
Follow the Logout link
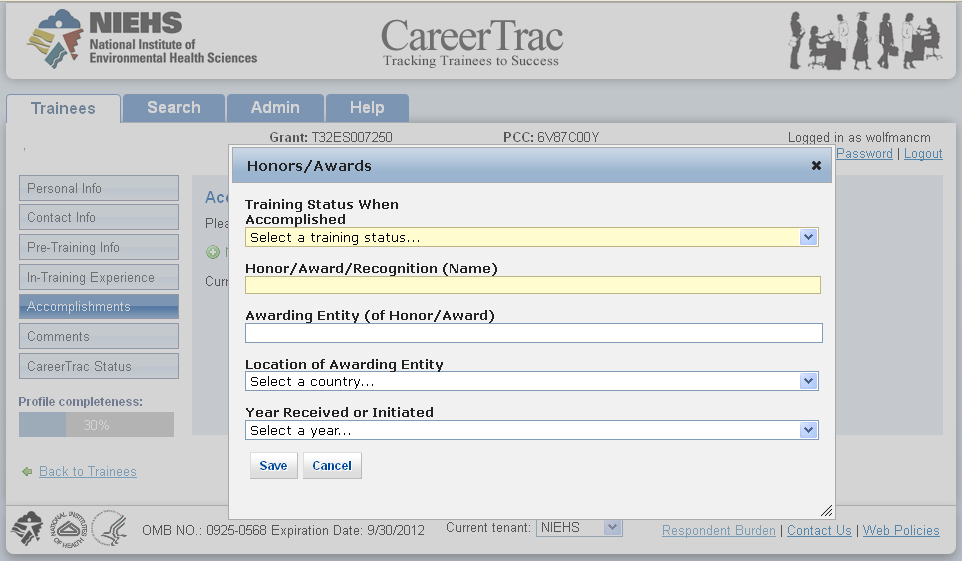923,154
